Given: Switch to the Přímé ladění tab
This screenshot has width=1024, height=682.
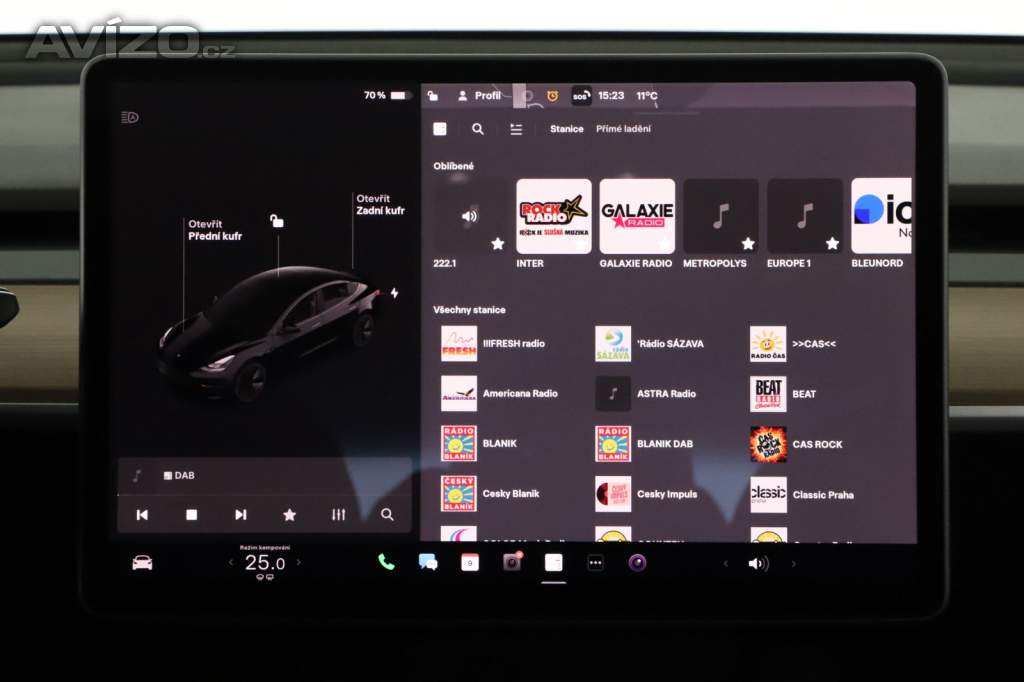Looking at the screenshot, I should (623, 129).
